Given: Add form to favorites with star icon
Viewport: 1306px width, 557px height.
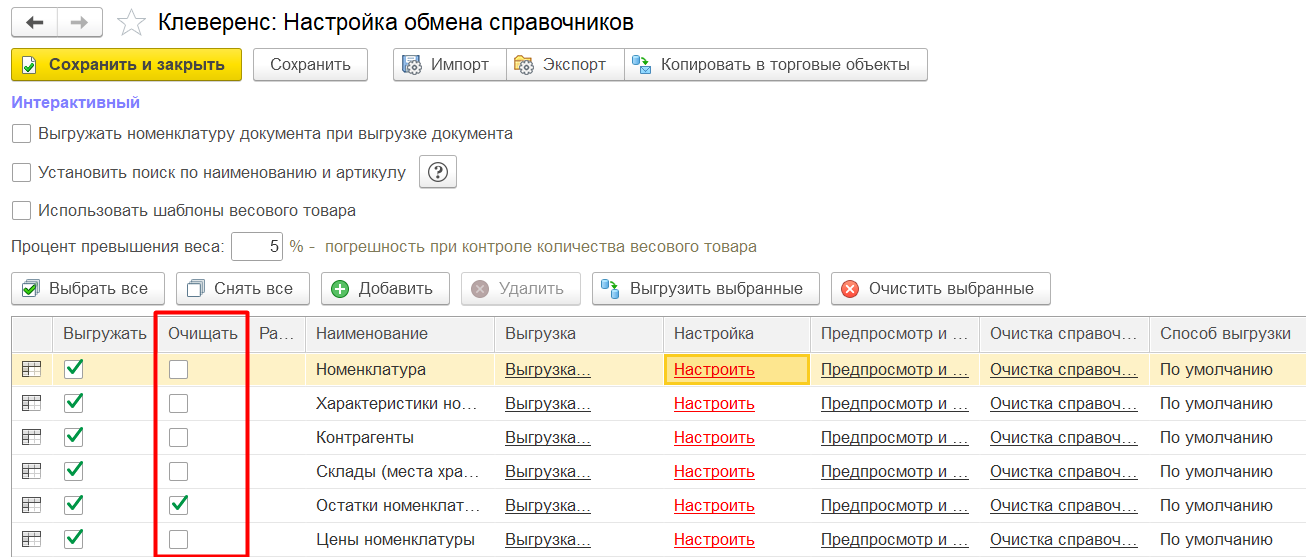Looking at the screenshot, I should [x=130, y=21].
